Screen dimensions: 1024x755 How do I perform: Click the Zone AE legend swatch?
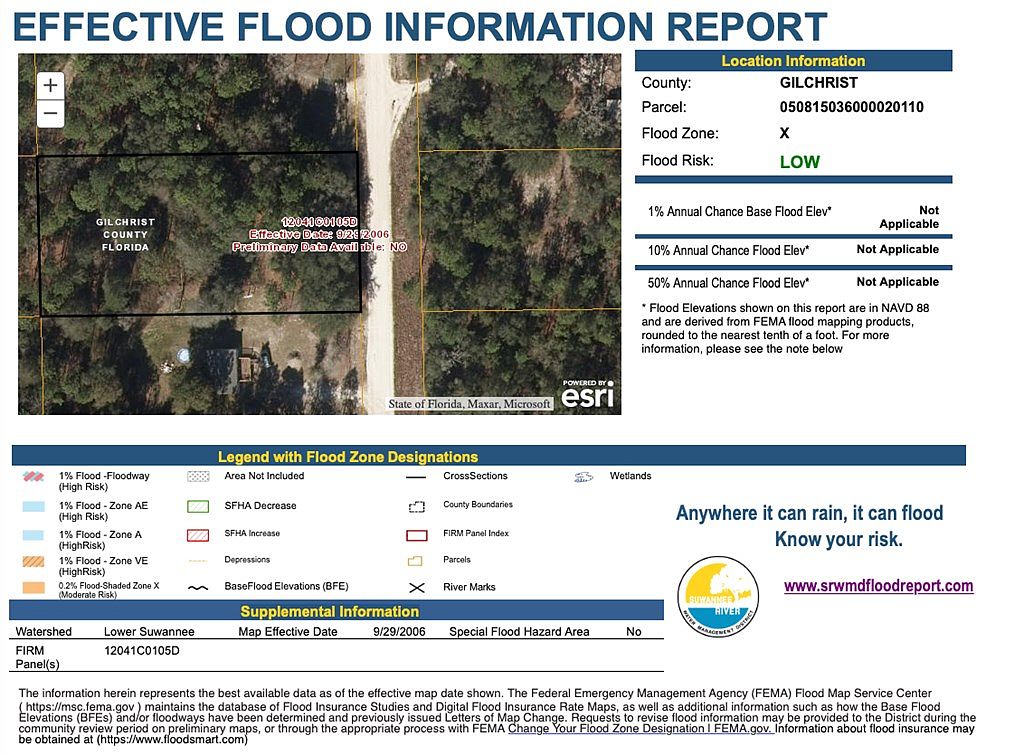tap(33, 506)
